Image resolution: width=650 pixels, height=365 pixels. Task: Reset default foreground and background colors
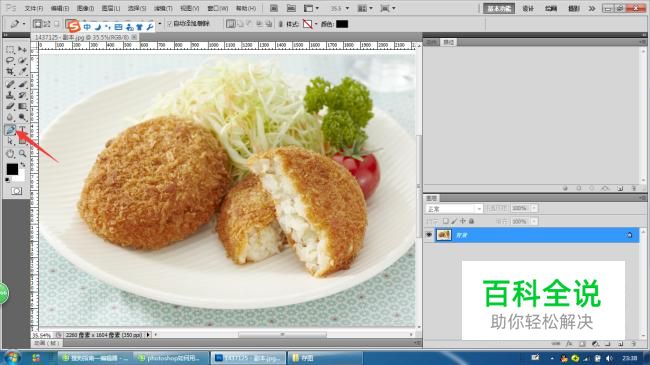click(8, 180)
